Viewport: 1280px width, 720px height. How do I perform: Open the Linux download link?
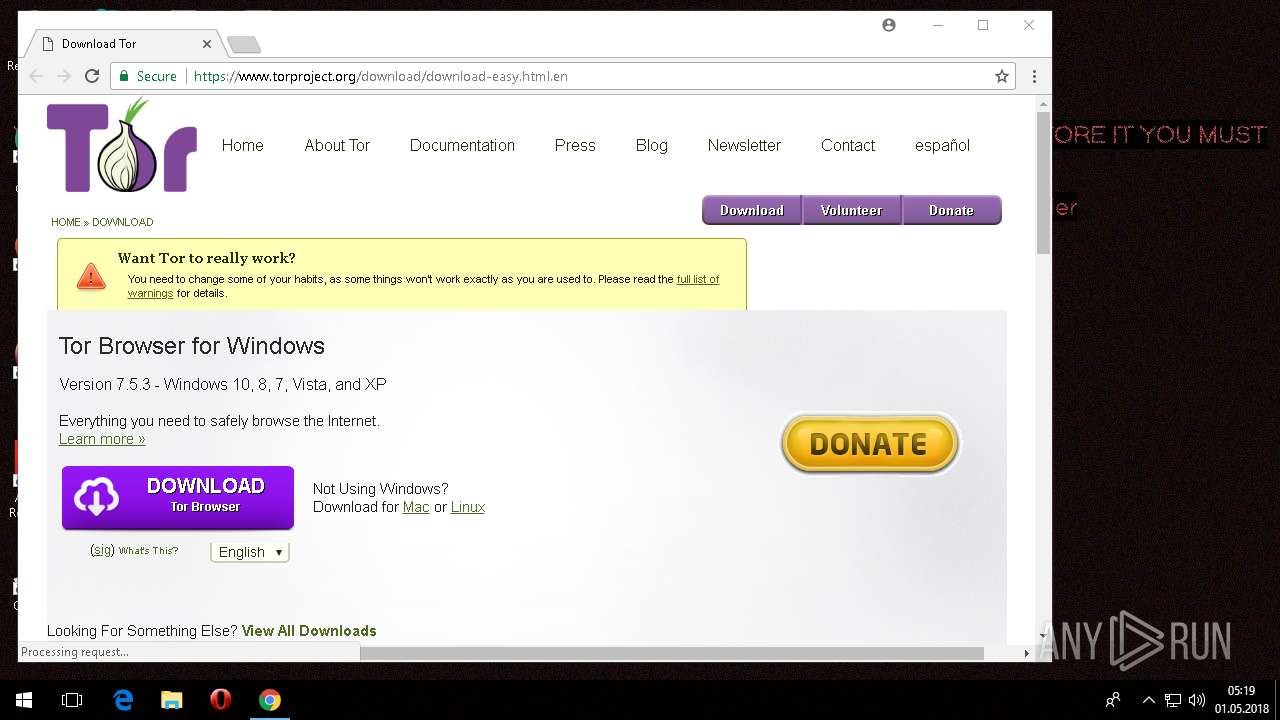(x=468, y=507)
